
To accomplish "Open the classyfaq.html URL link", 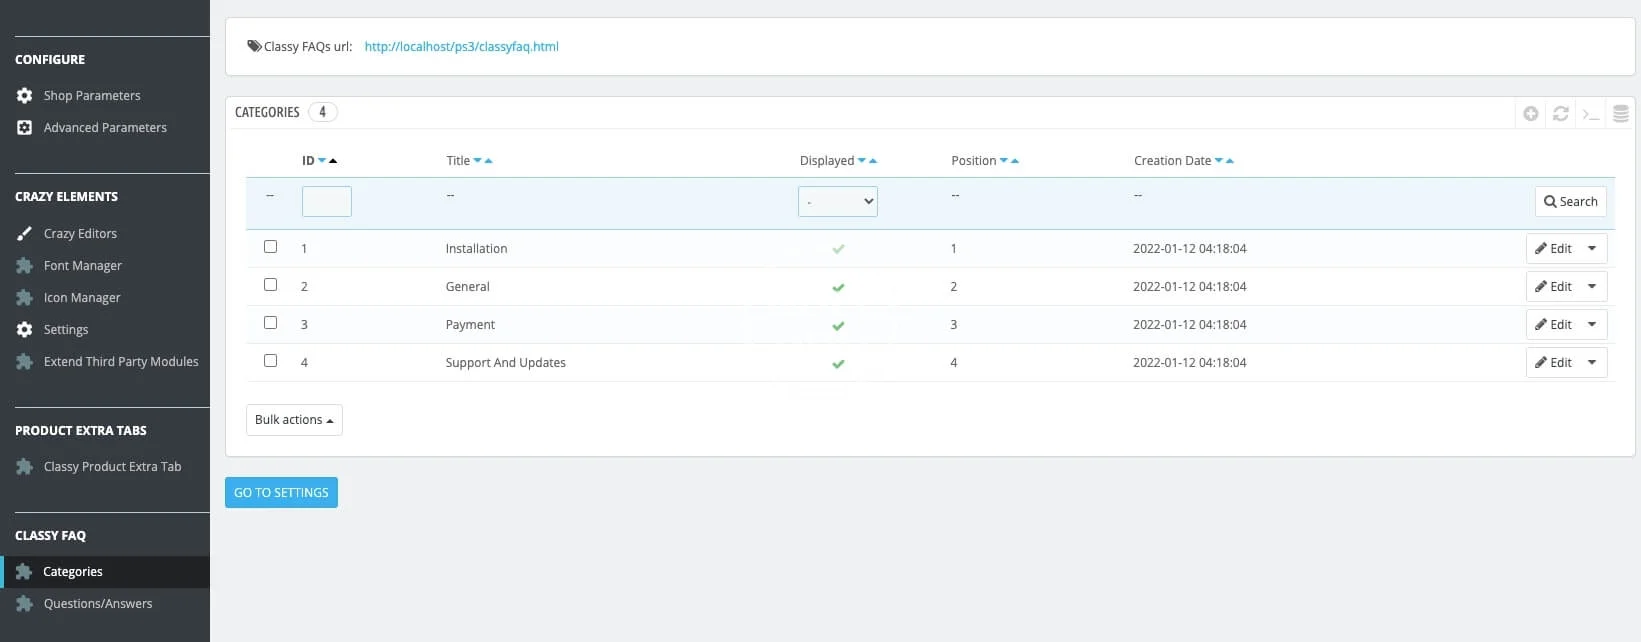I will [x=461, y=46].
